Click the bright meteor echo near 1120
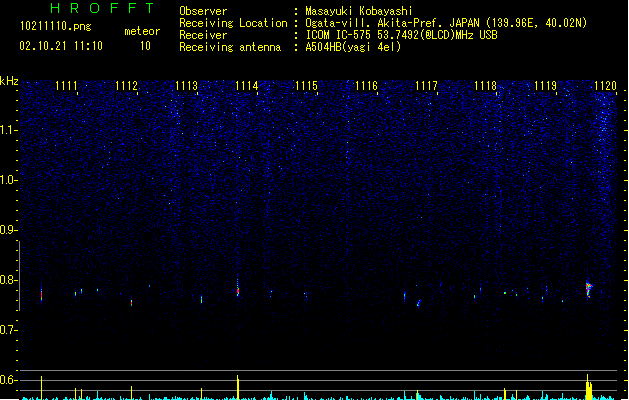 pyautogui.click(x=588, y=289)
